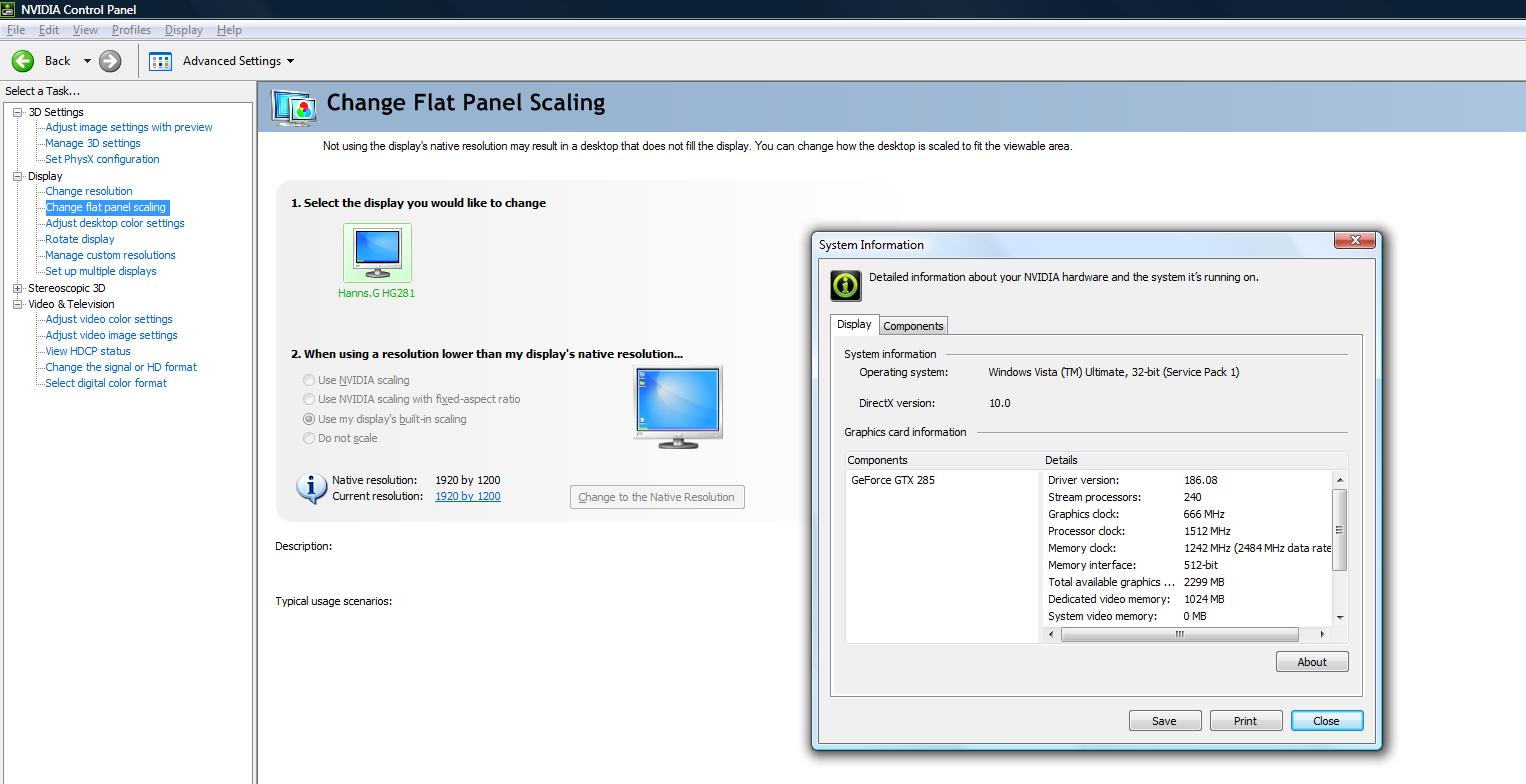Select NVIDIA scaling with fixed-aspect ratio
The width and height of the screenshot is (1526, 784).
click(x=309, y=399)
